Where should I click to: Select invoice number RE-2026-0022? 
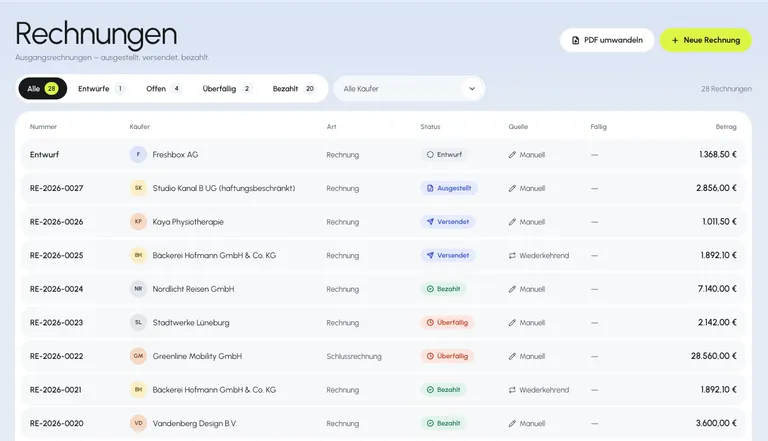pos(56,356)
